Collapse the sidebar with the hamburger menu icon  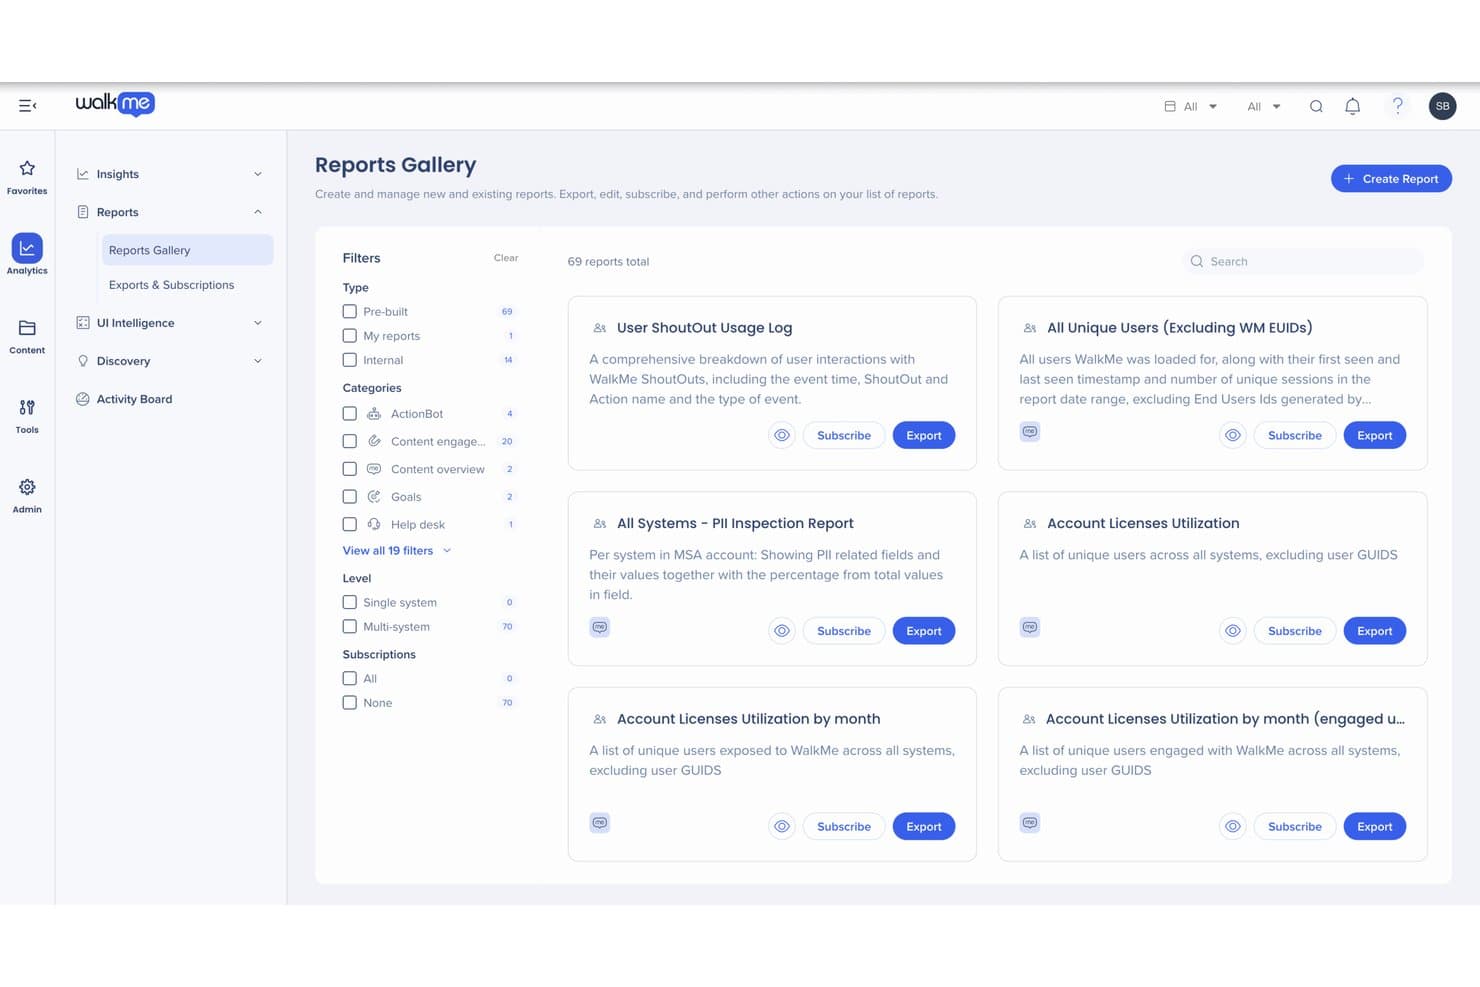coord(27,106)
